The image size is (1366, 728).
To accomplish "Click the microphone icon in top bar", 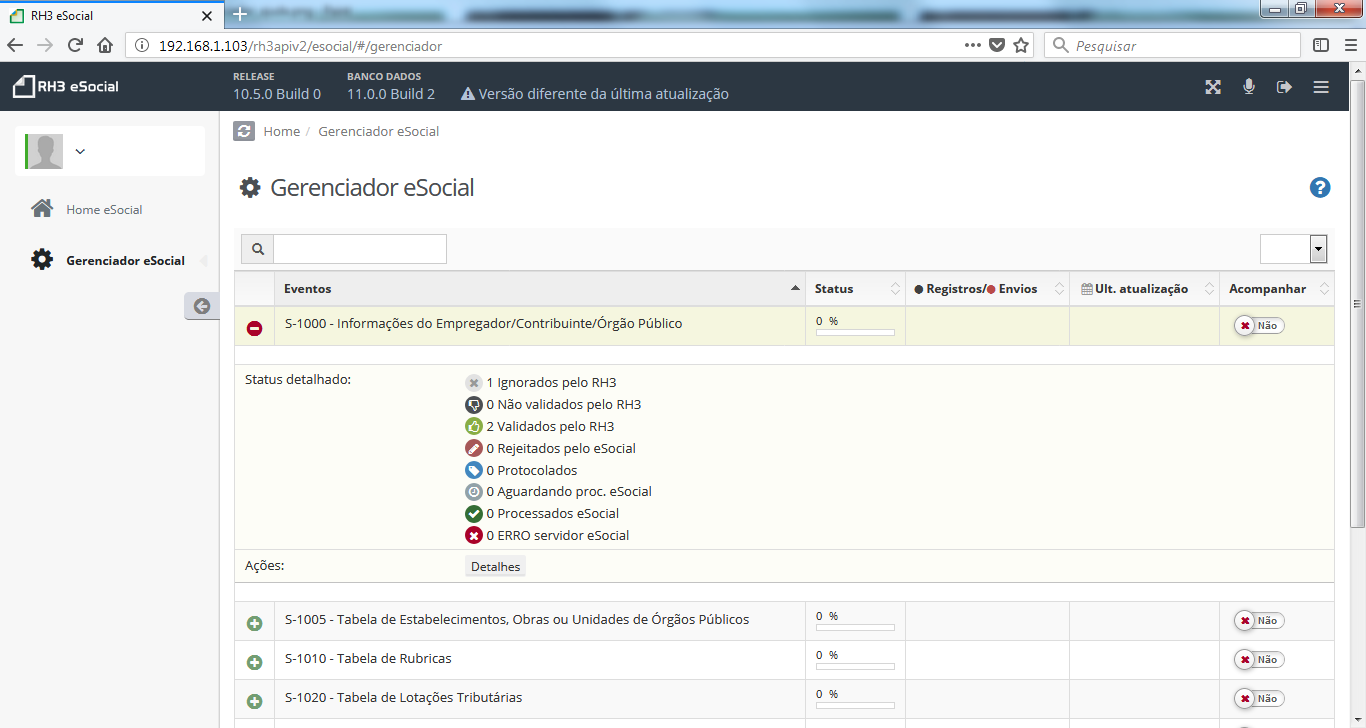I will click(1249, 87).
